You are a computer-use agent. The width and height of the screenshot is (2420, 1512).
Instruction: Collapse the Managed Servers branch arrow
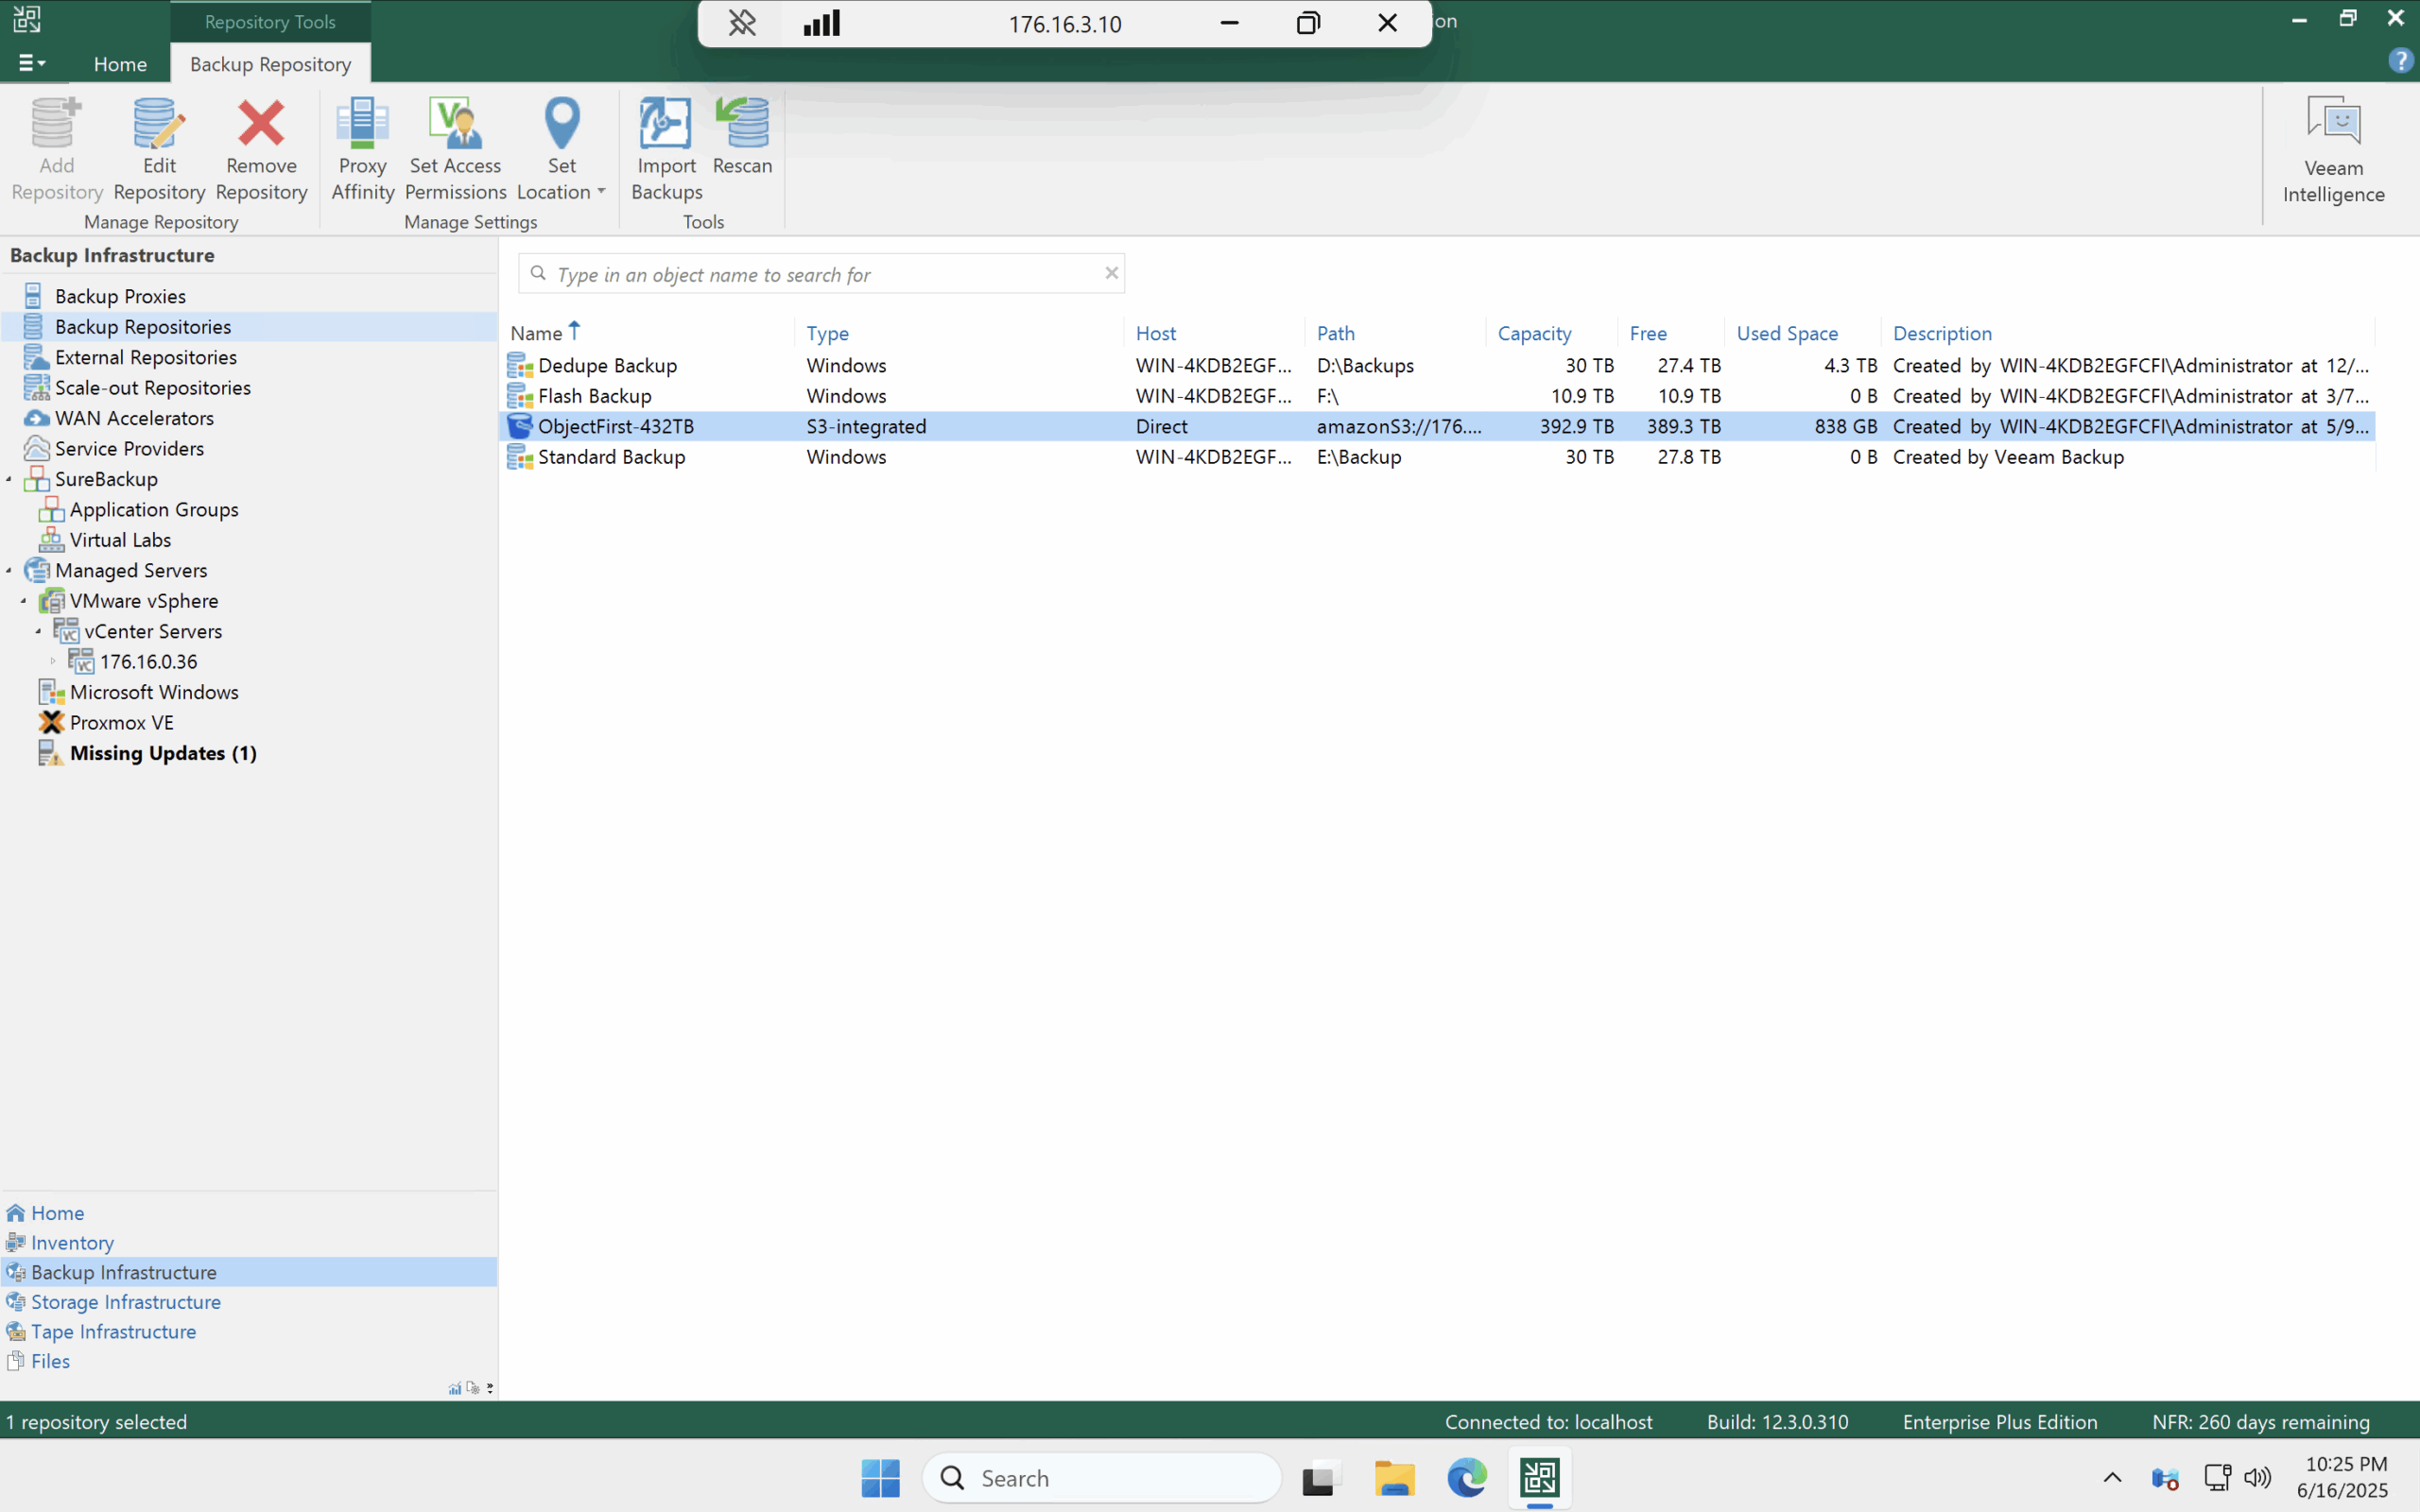tap(9, 571)
